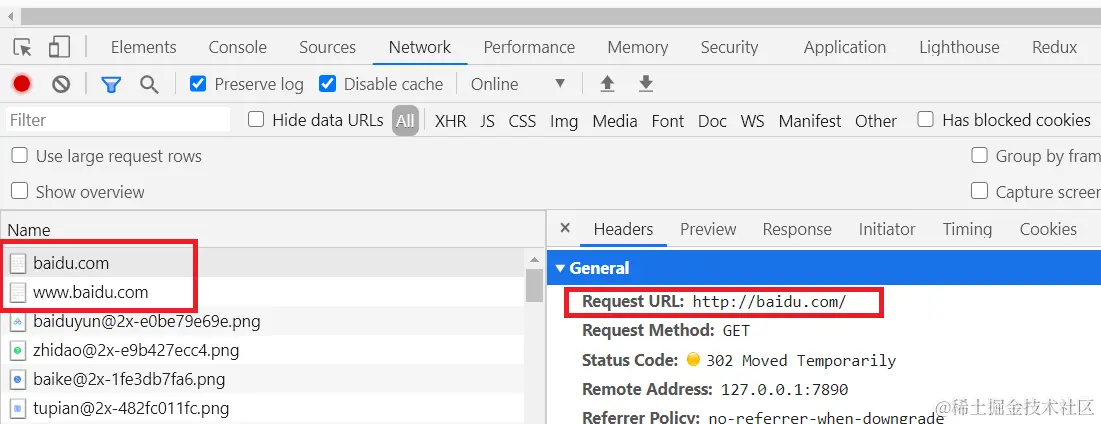Uncheck Disable cache checkbox
The width and height of the screenshot is (1101, 424).
tap(327, 84)
